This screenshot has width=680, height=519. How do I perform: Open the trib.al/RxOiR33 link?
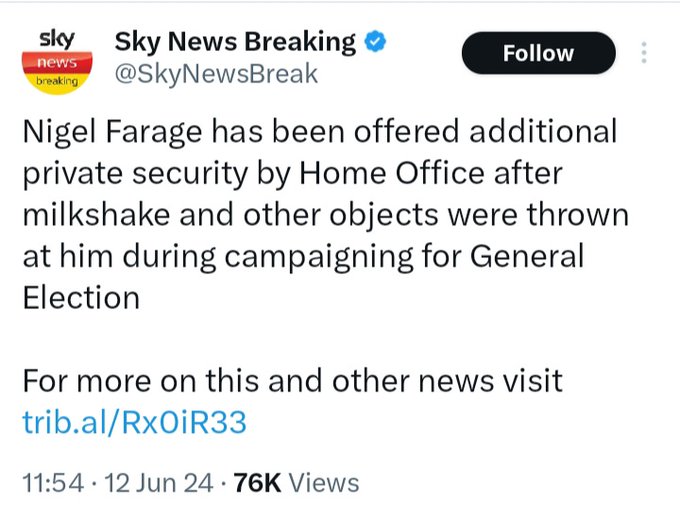tap(134, 422)
